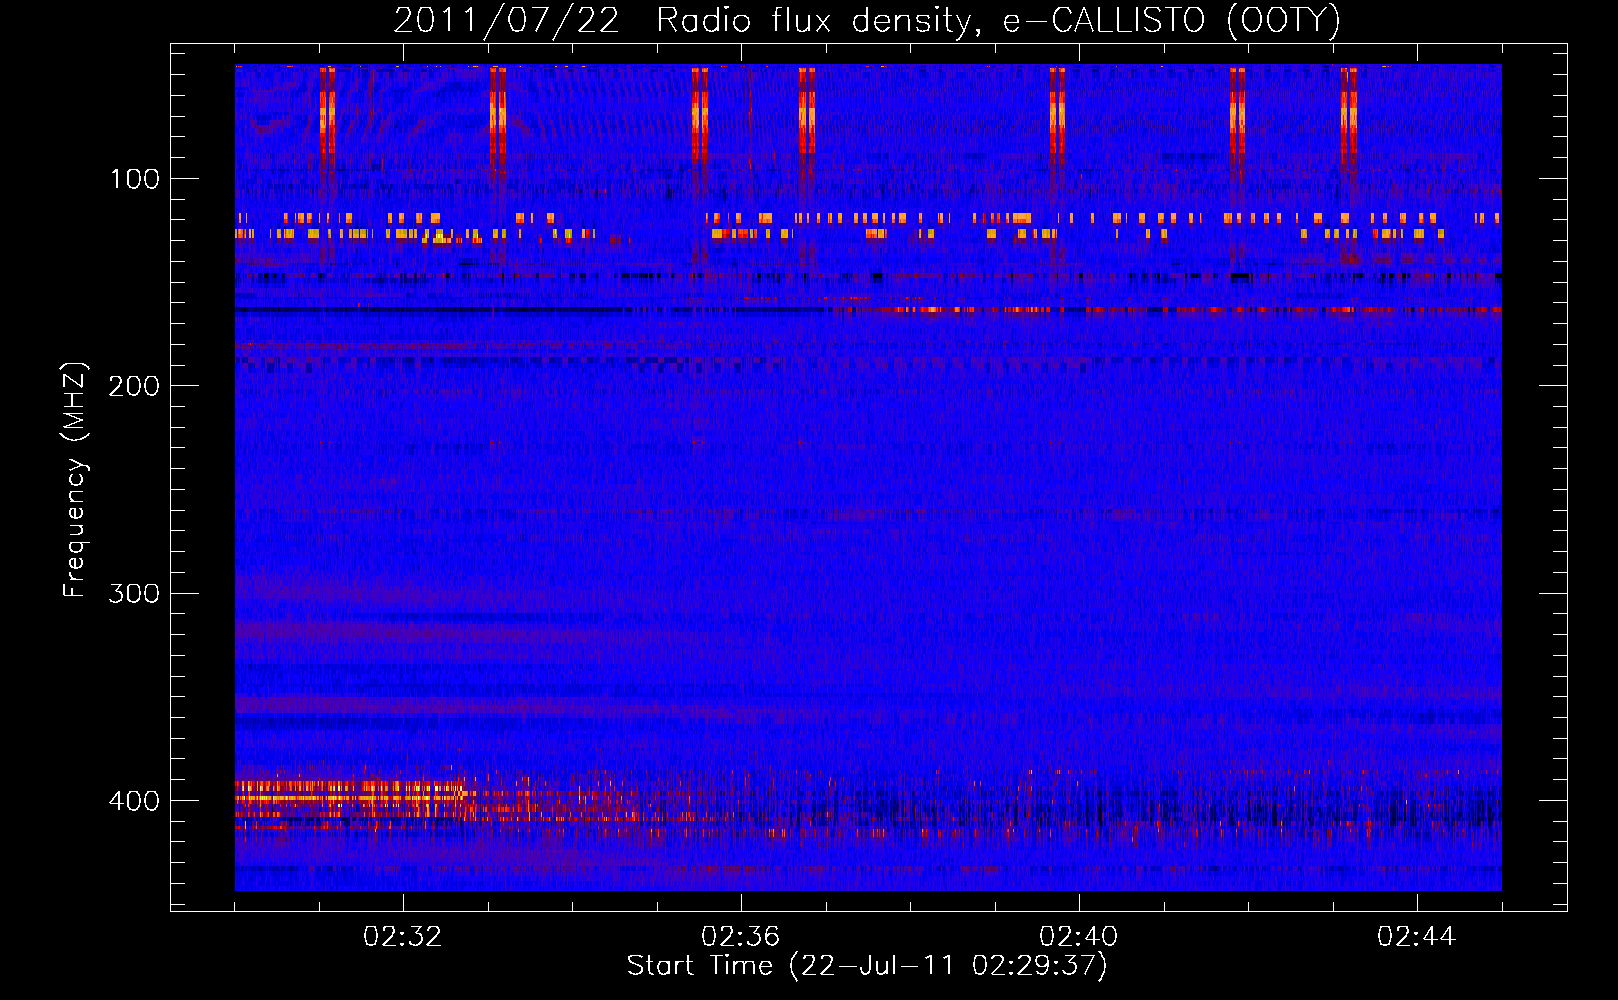Click the 400 frequency tick label
This screenshot has width=1618, height=1000.
[134, 801]
